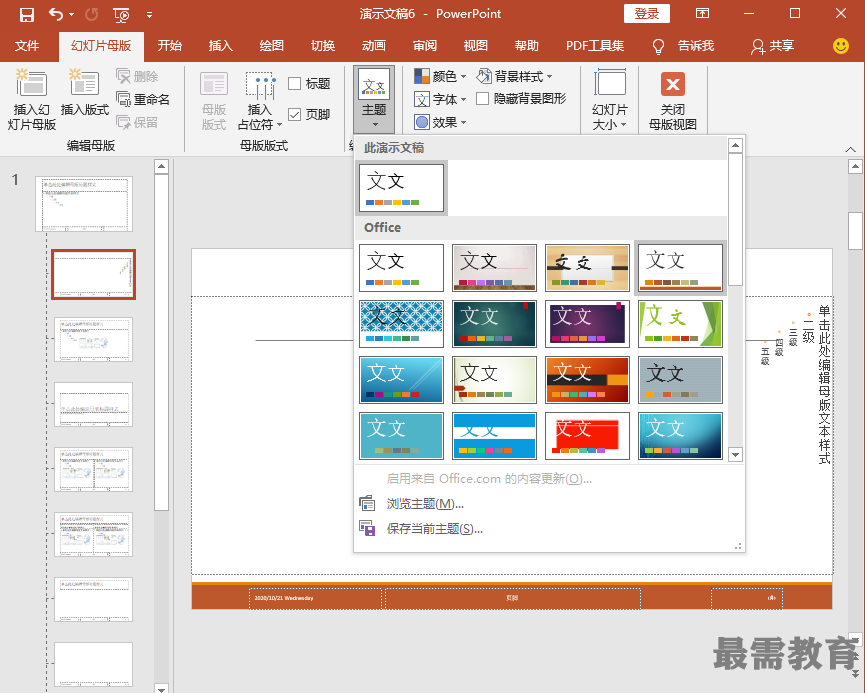Open the 视图 tab
Screen dimensions: 865x693
click(476, 46)
